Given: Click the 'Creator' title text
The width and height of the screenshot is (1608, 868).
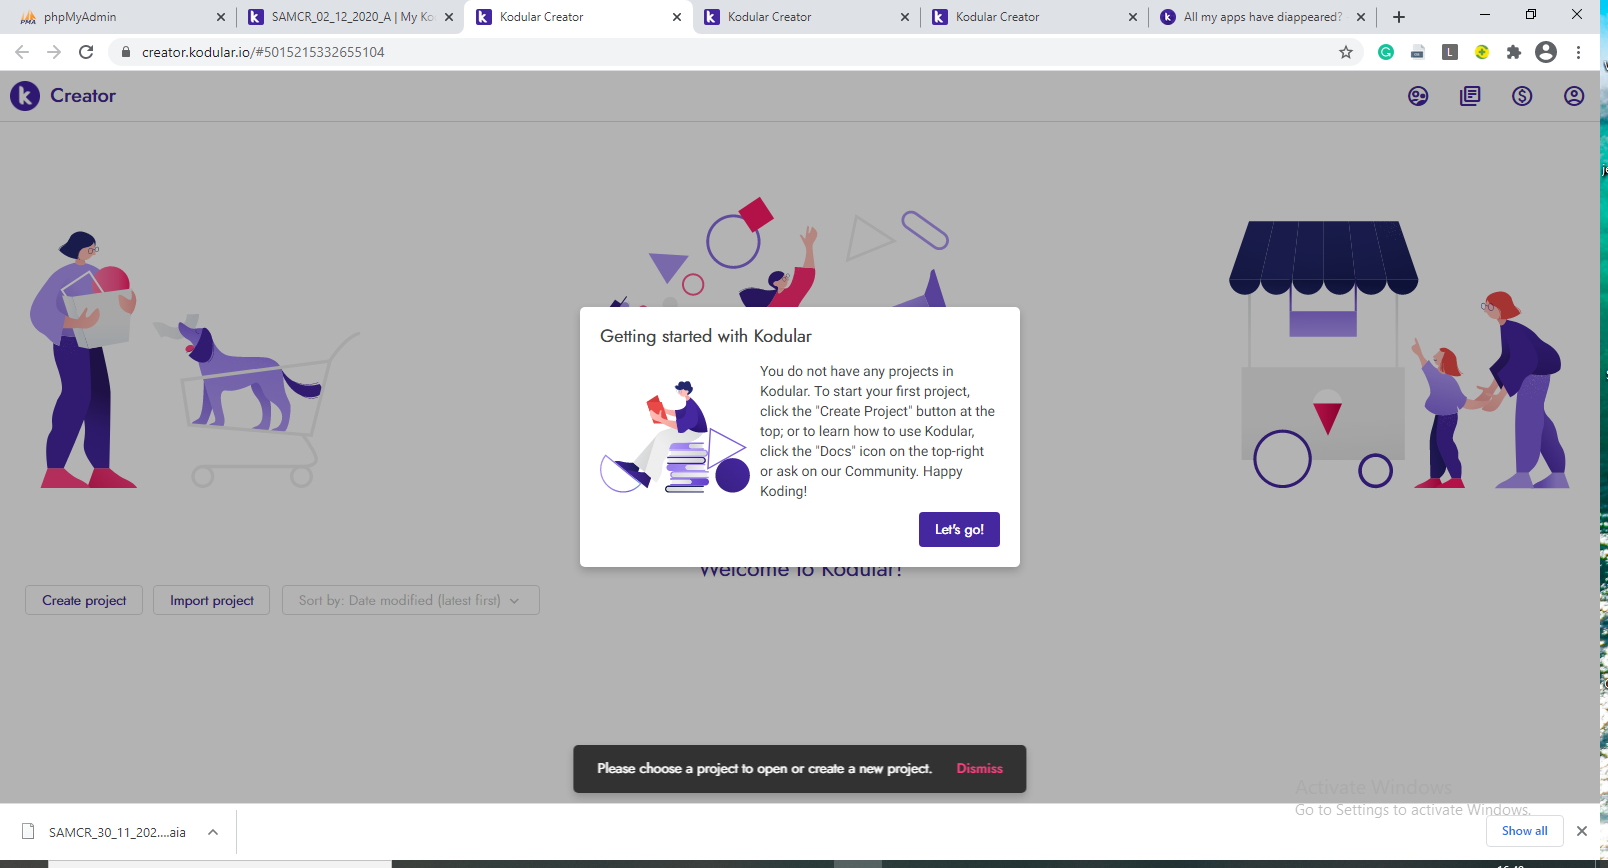Looking at the screenshot, I should pos(83,96).
